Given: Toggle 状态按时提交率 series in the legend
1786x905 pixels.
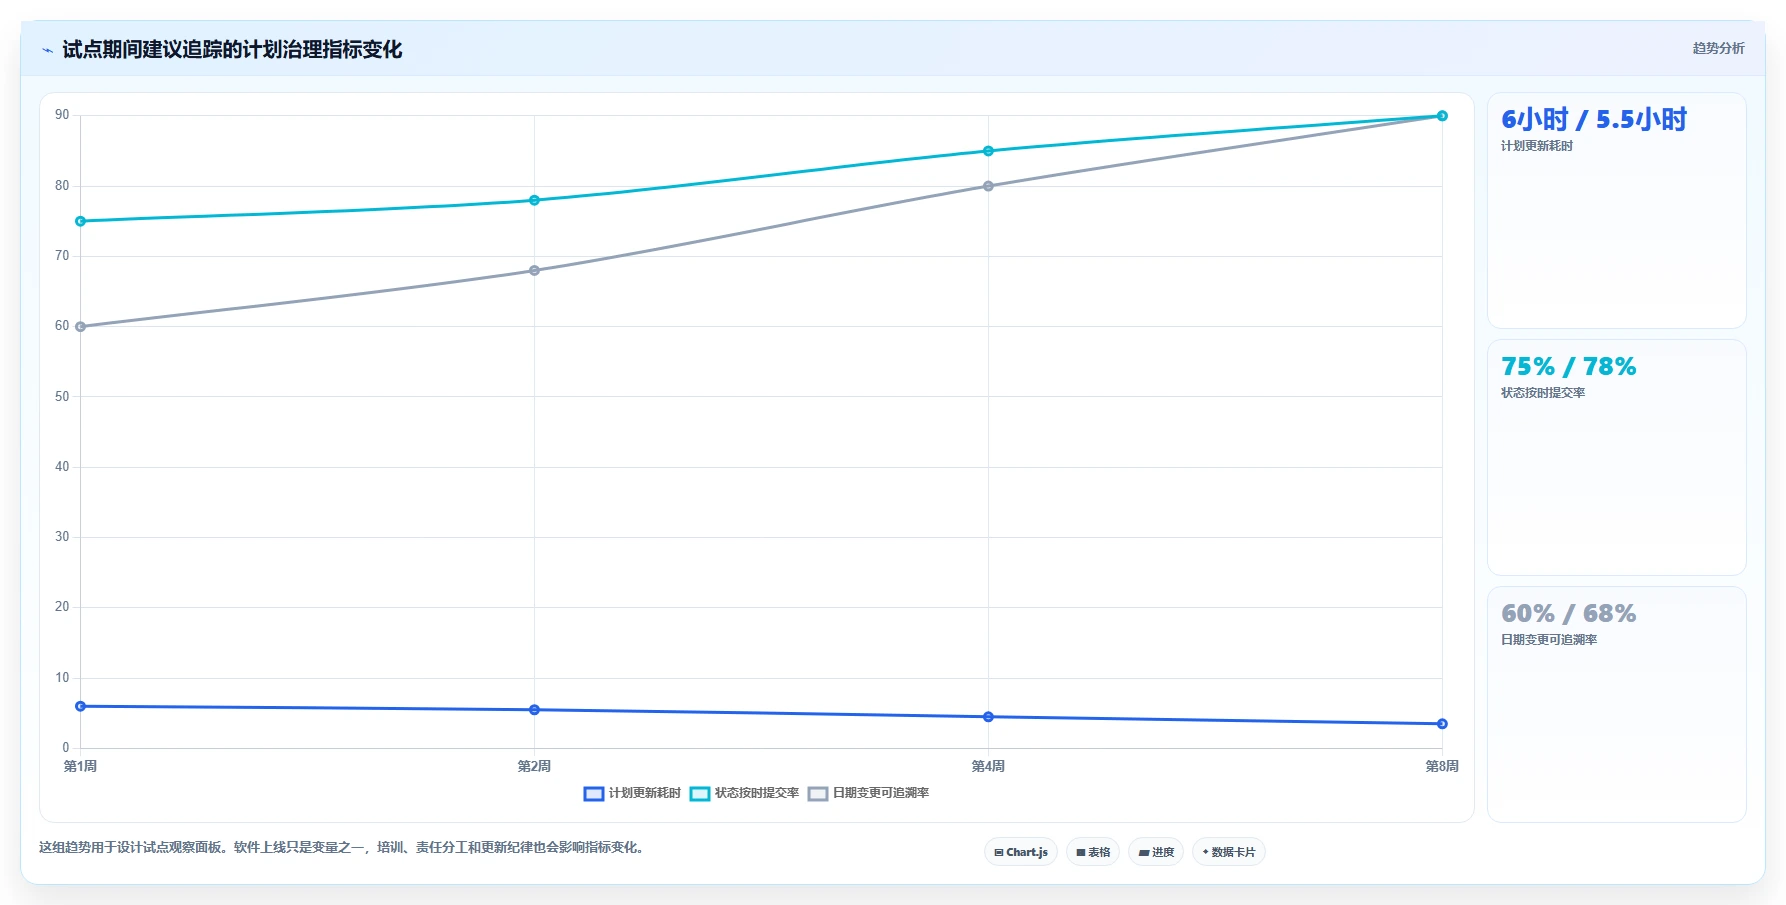Looking at the screenshot, I should [x=744, y=793].
